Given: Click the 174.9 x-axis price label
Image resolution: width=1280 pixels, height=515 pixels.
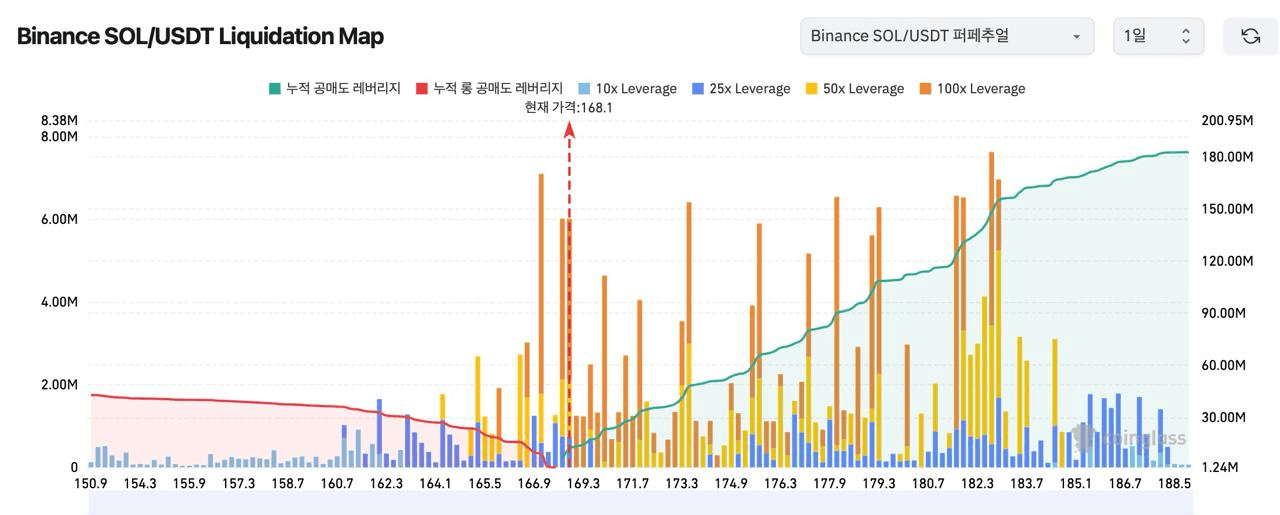Looking at the screenshot, I should (x=731, y=483).
